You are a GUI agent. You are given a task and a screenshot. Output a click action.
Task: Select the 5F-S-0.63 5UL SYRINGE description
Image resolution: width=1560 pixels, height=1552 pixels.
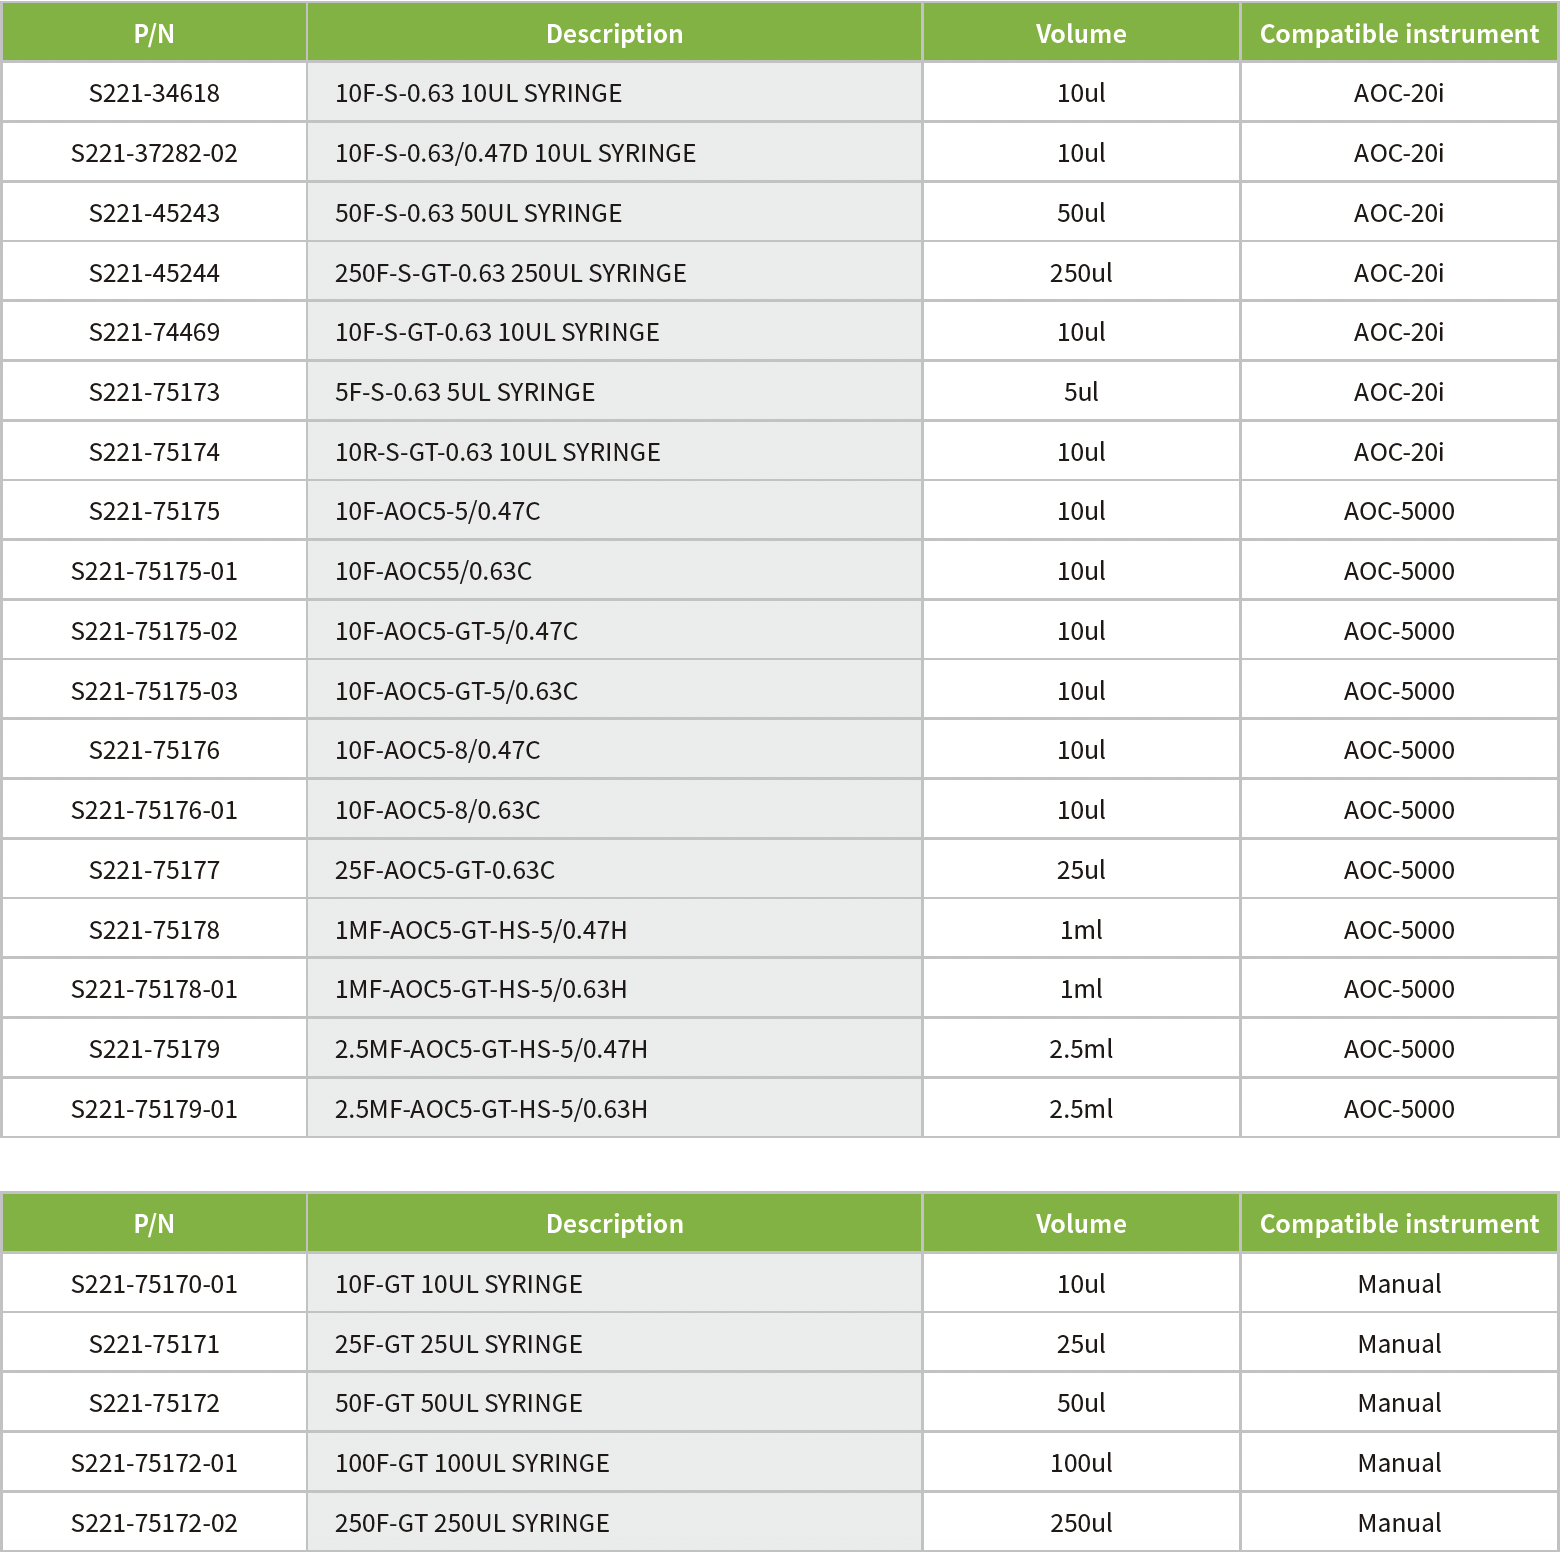(465, 392)
